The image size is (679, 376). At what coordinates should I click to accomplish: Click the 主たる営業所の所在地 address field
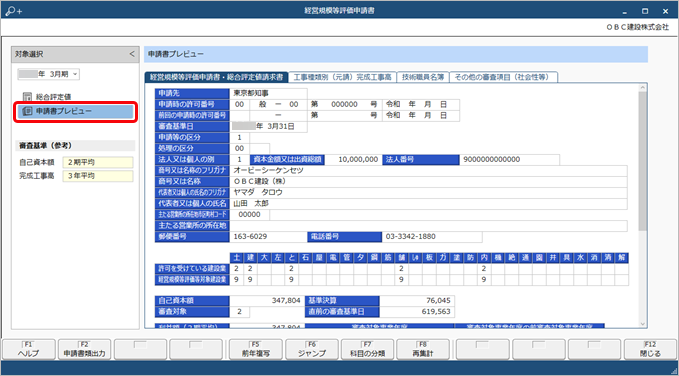[429, 226]
